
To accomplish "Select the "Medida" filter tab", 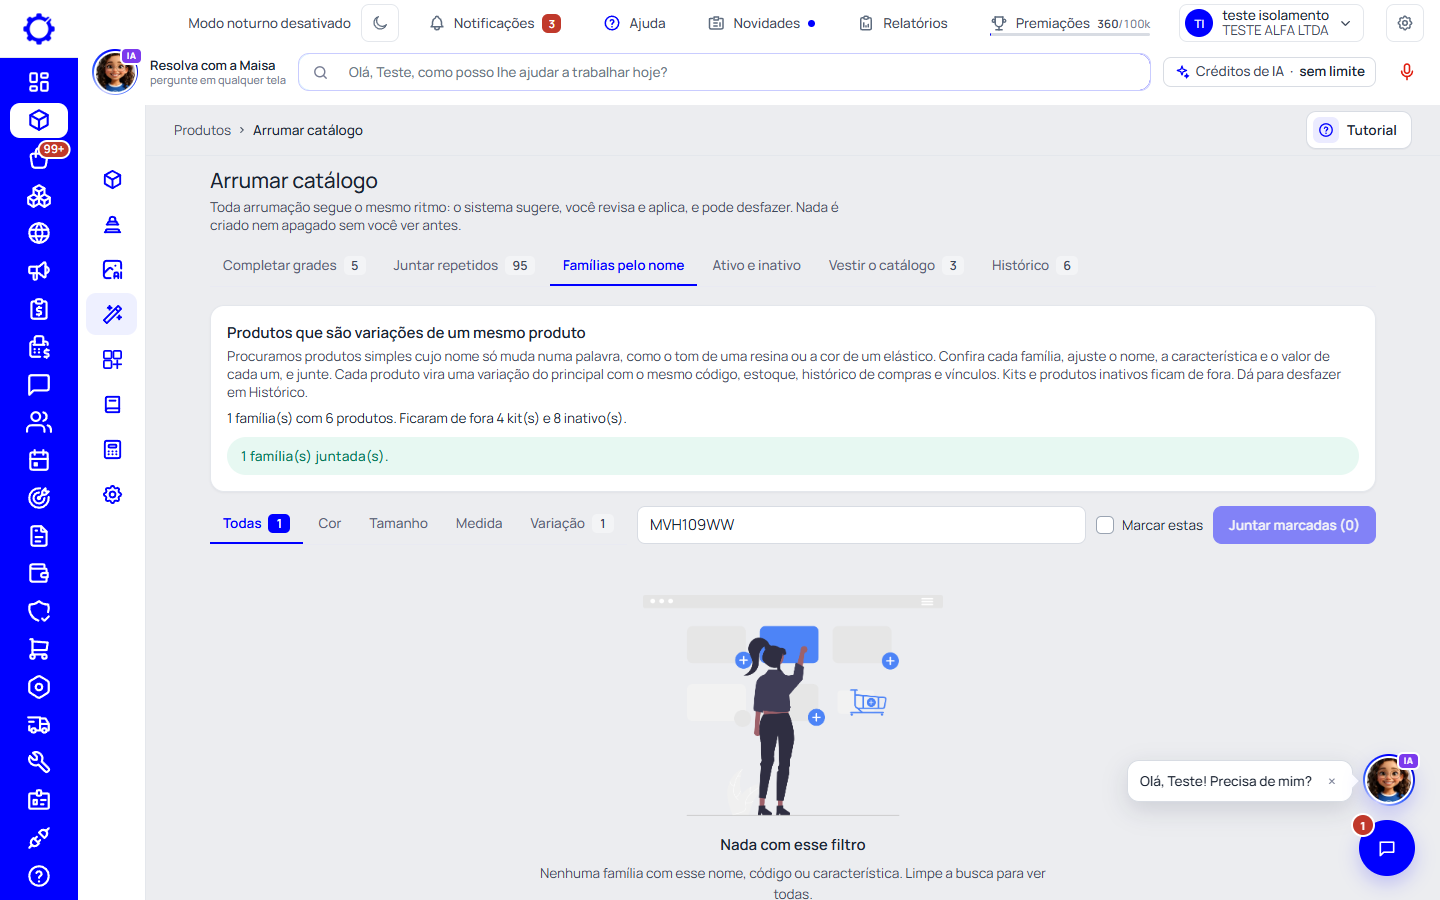I will (x=479, y=524).
